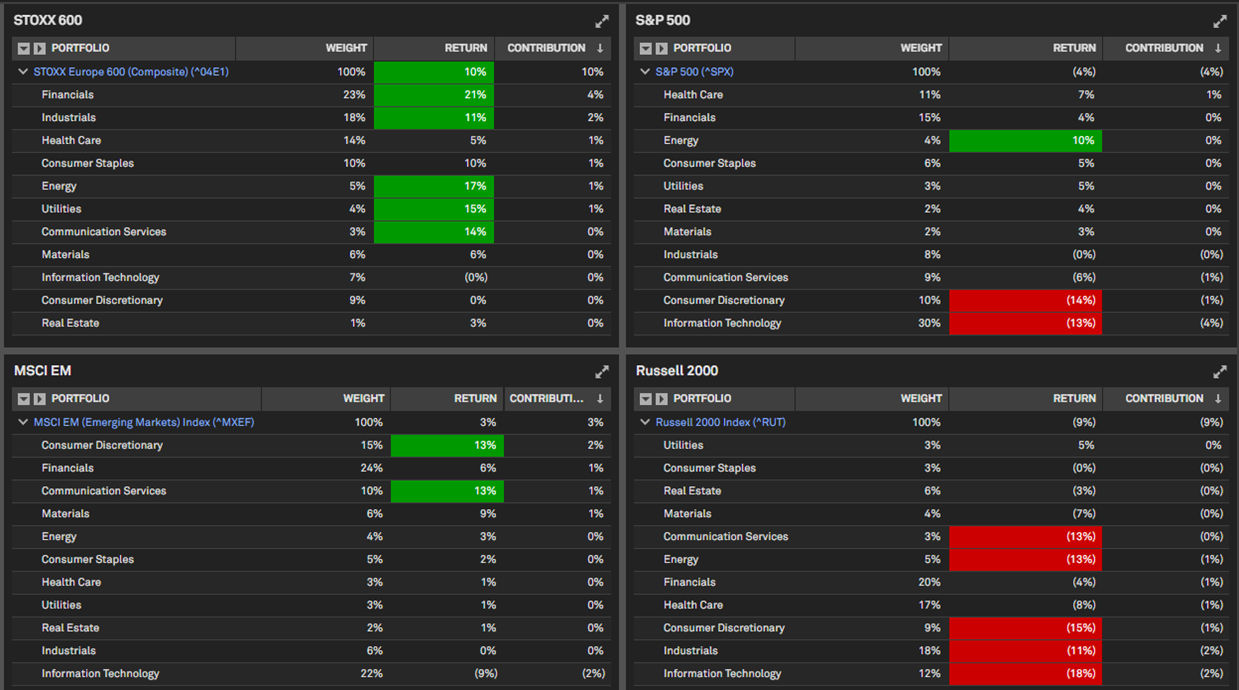Click right-triangle icon in MSCI EM Portfolio header
The image size is (1239, 690).
click(40, 399)
